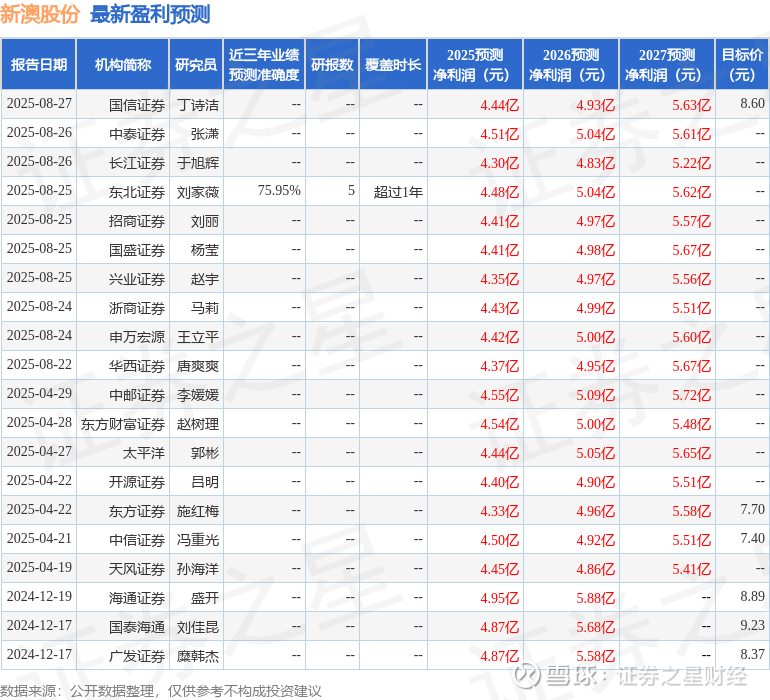Click the 2025-08-27 report date
Viewport: 770px width, 700px height.
pyautogui.click(x=39, y=104)
